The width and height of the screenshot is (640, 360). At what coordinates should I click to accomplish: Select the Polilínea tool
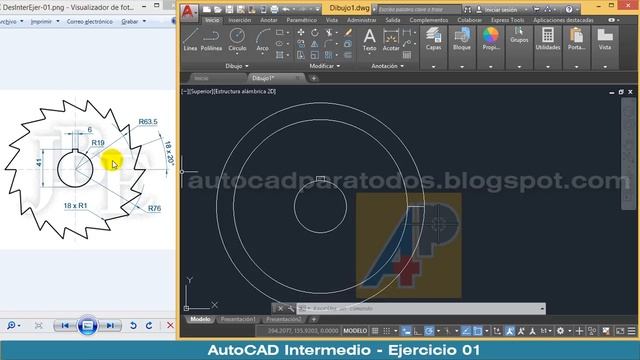tap(211, 40)
